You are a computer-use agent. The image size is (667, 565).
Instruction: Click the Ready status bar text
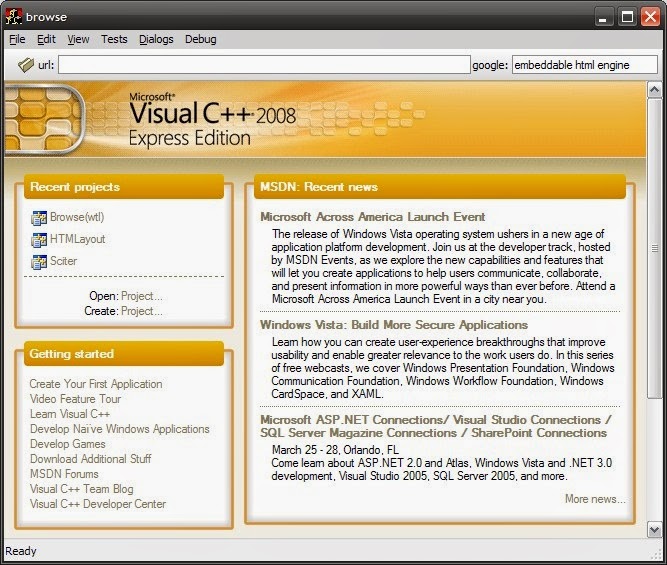21,551
